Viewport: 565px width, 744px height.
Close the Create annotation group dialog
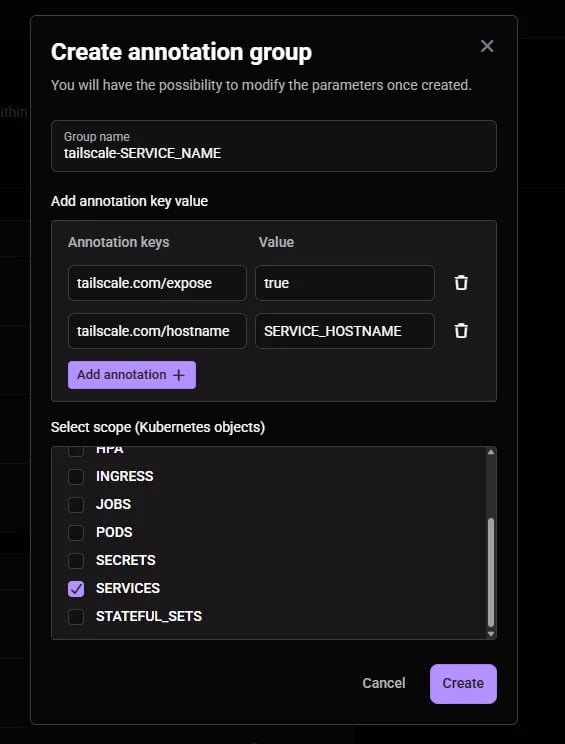pos(487,46)
